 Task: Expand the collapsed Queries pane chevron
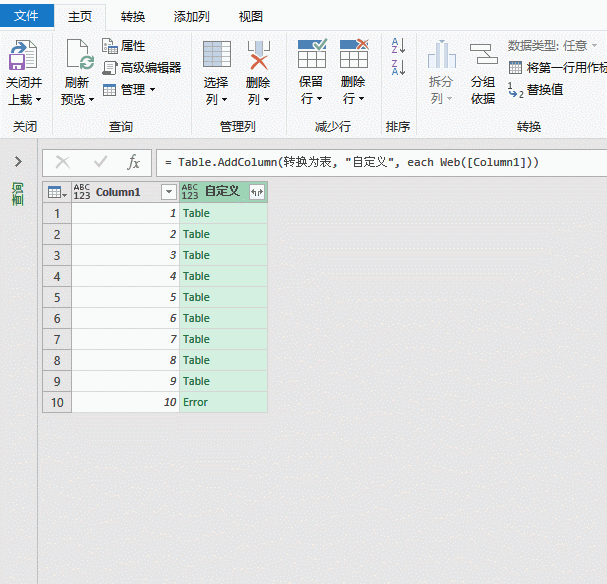(18, 161)
